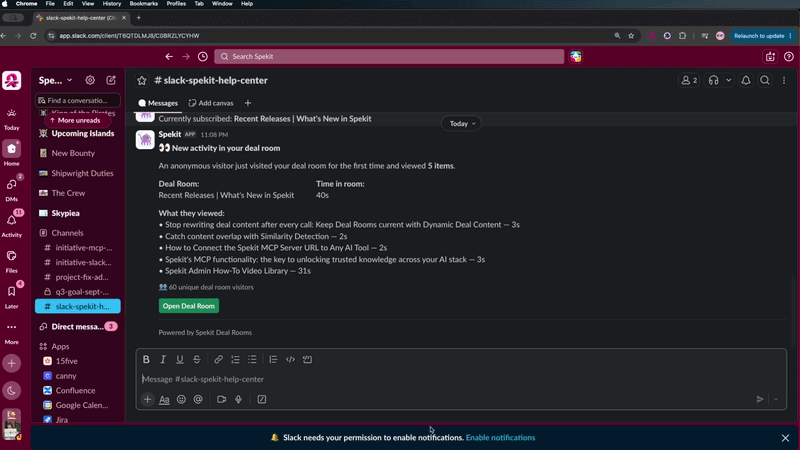
Task: Open the q3-goal-sept private channel
Action: pyautogui.click(x=78, y=292)
